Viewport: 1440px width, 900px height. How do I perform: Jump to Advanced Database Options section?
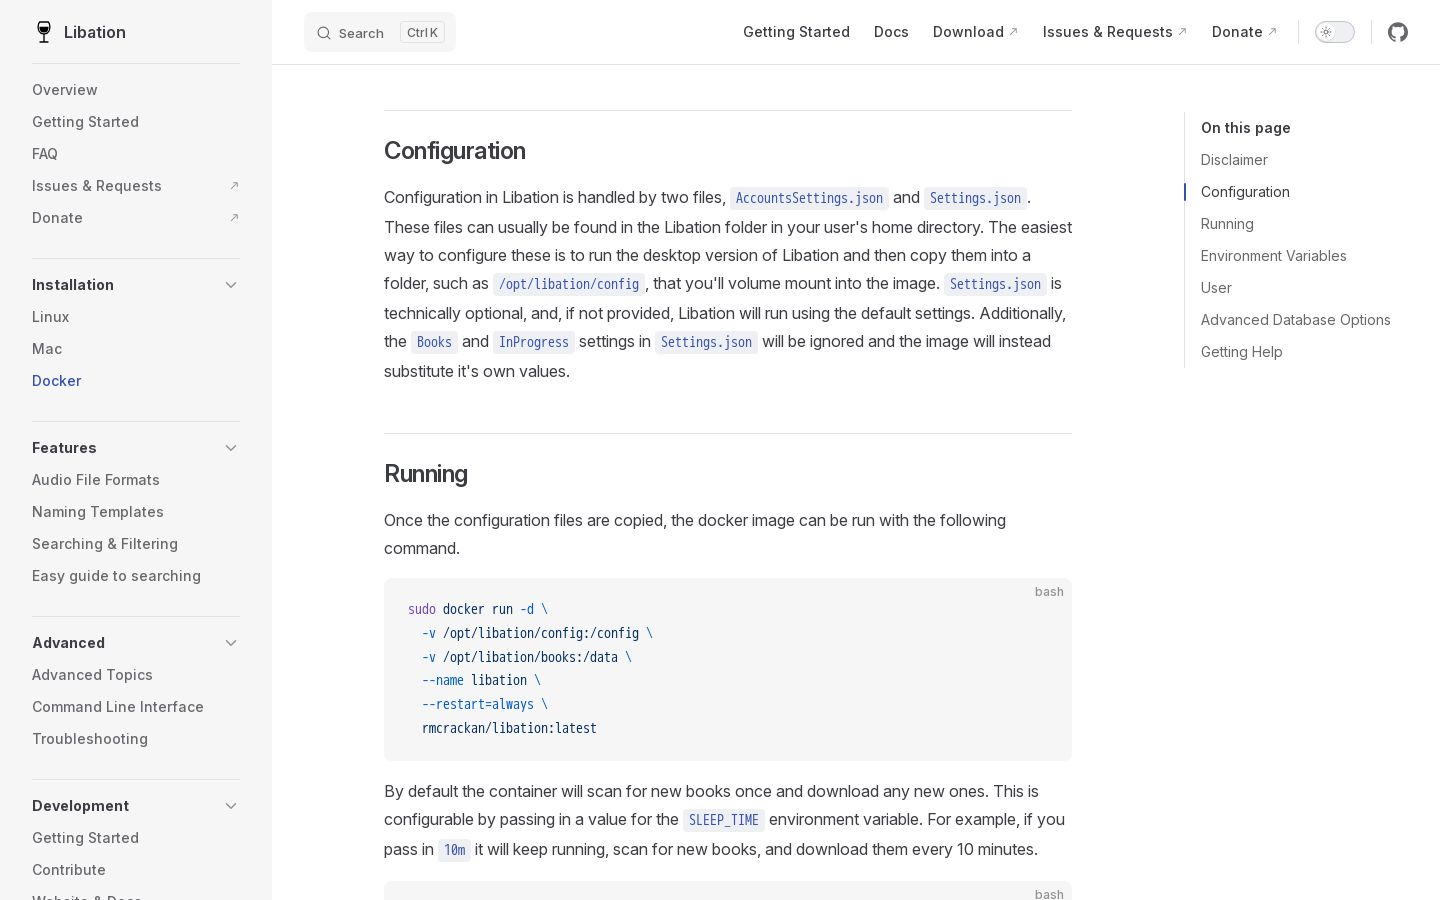pyautogui.click(x=1296, y=320)
